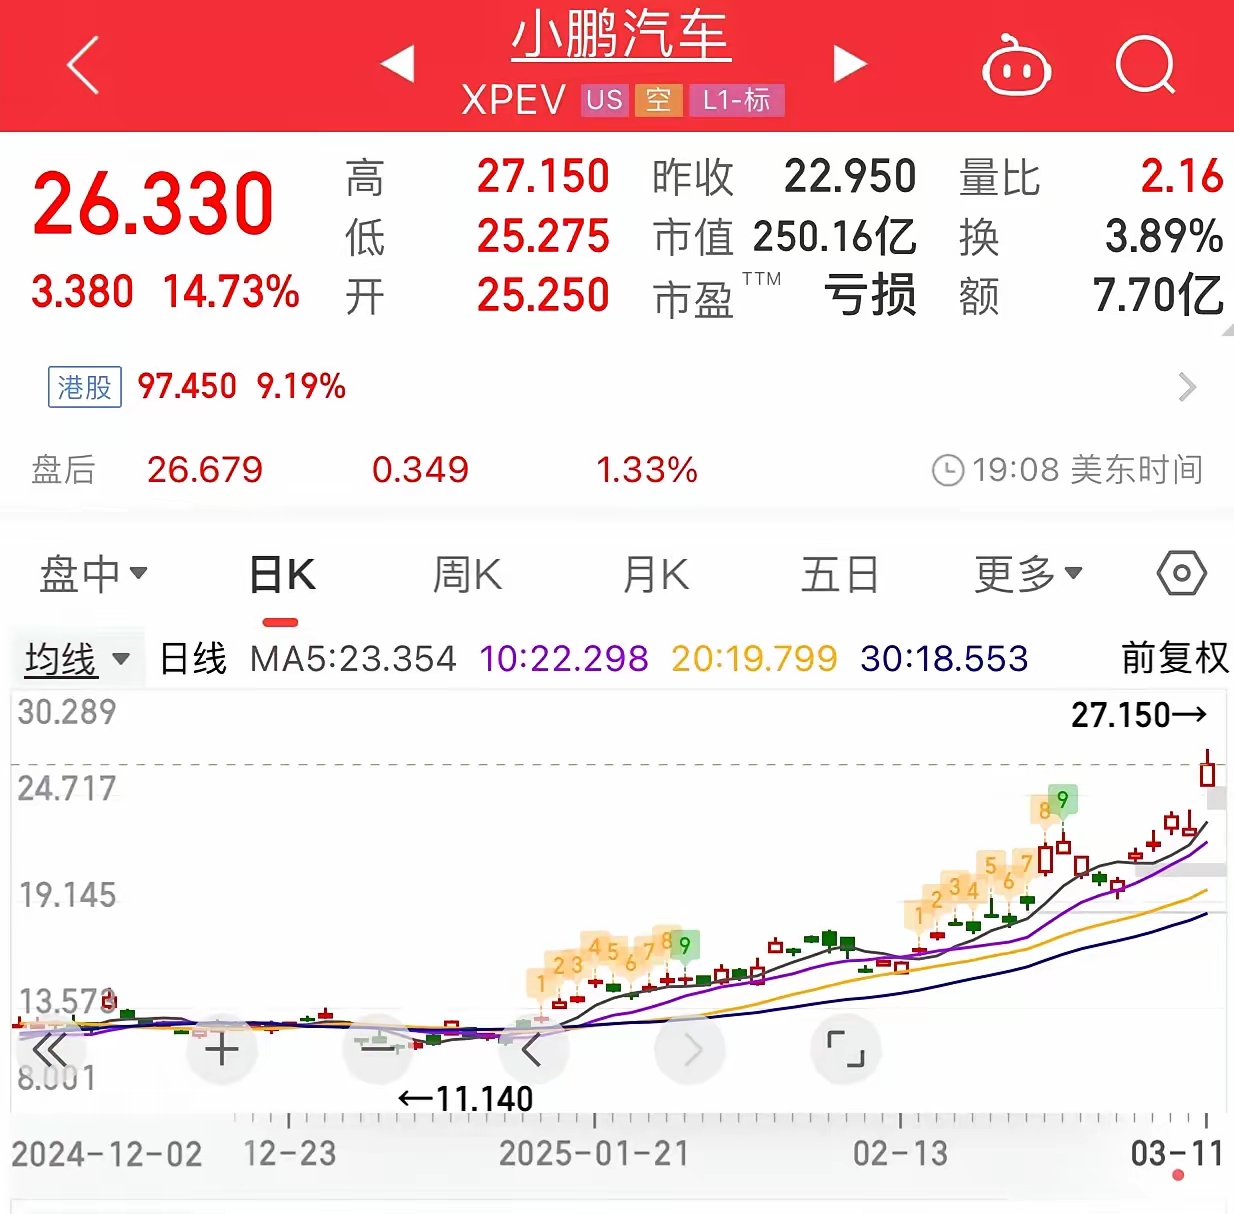Select the previous stock arrow beside 小鹏汽车
This screenshot has width=1234, height=1214.
(x=397, y=62)
